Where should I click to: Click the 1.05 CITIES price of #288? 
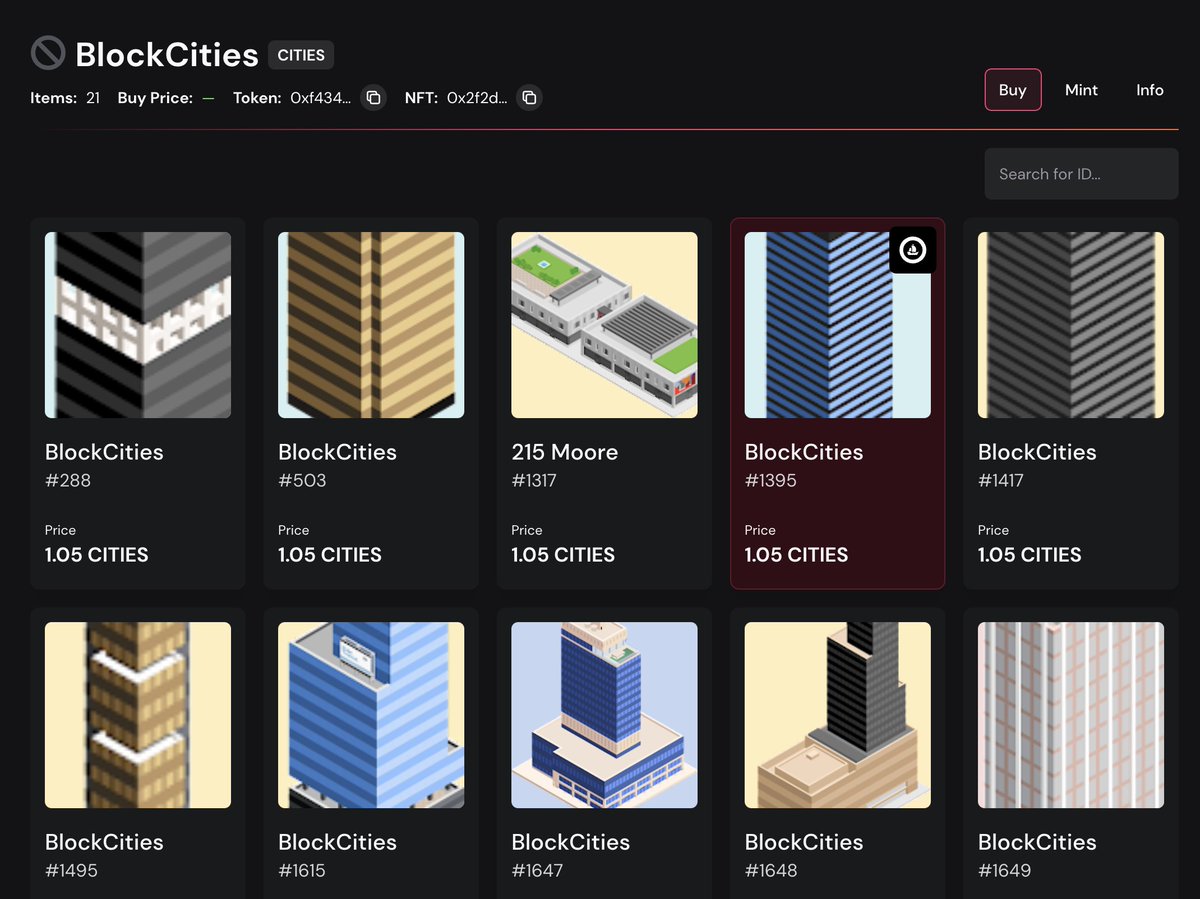click(97, 555)
